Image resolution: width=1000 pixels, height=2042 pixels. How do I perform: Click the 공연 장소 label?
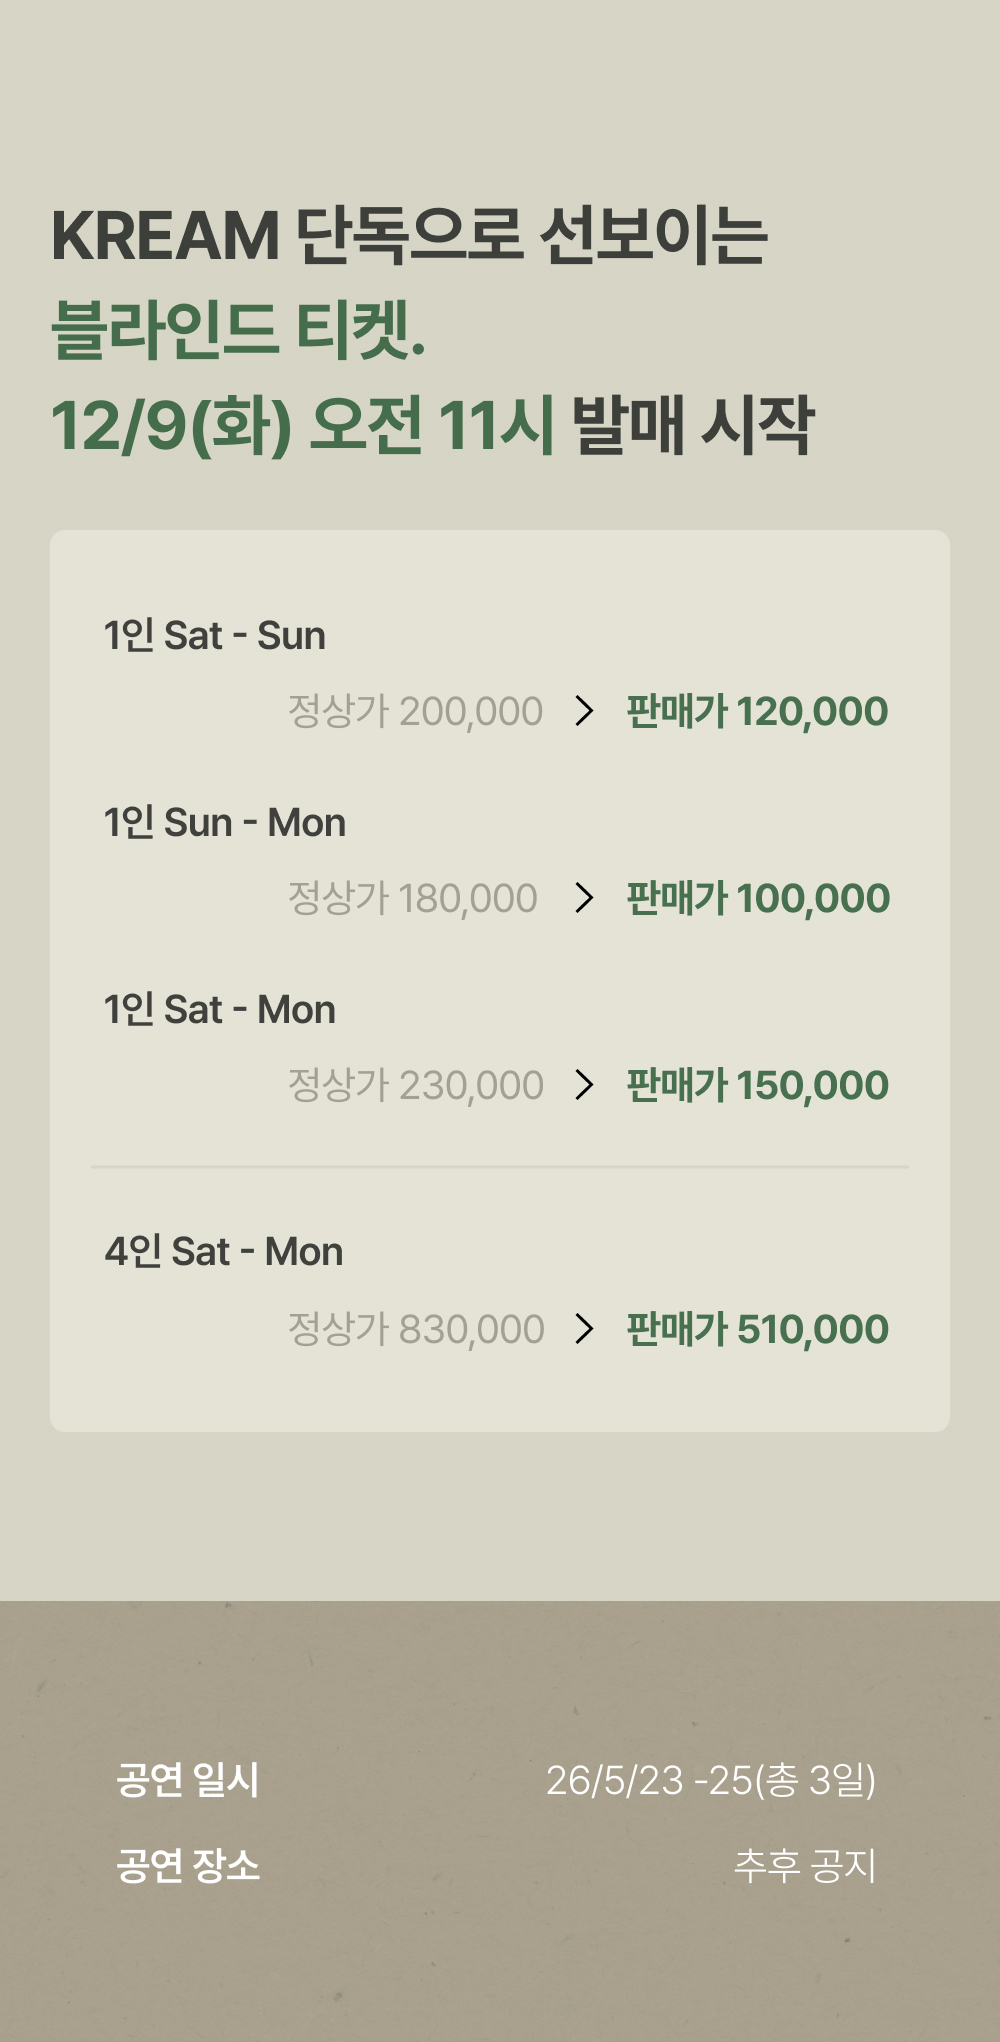coord(188,1866)
